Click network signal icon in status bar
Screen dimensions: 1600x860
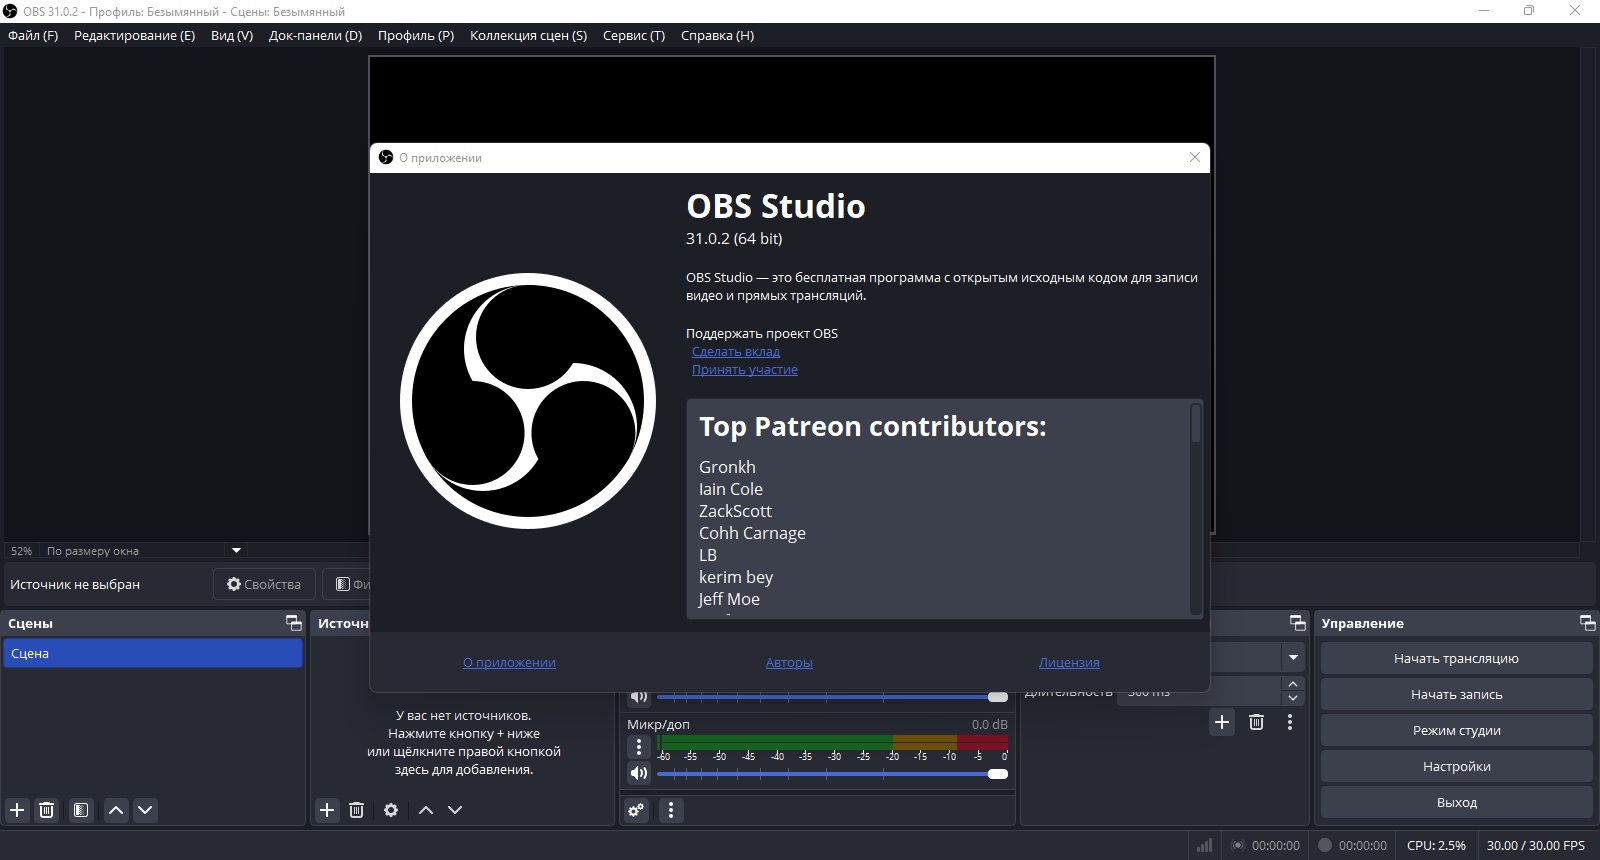point(1205,845)
